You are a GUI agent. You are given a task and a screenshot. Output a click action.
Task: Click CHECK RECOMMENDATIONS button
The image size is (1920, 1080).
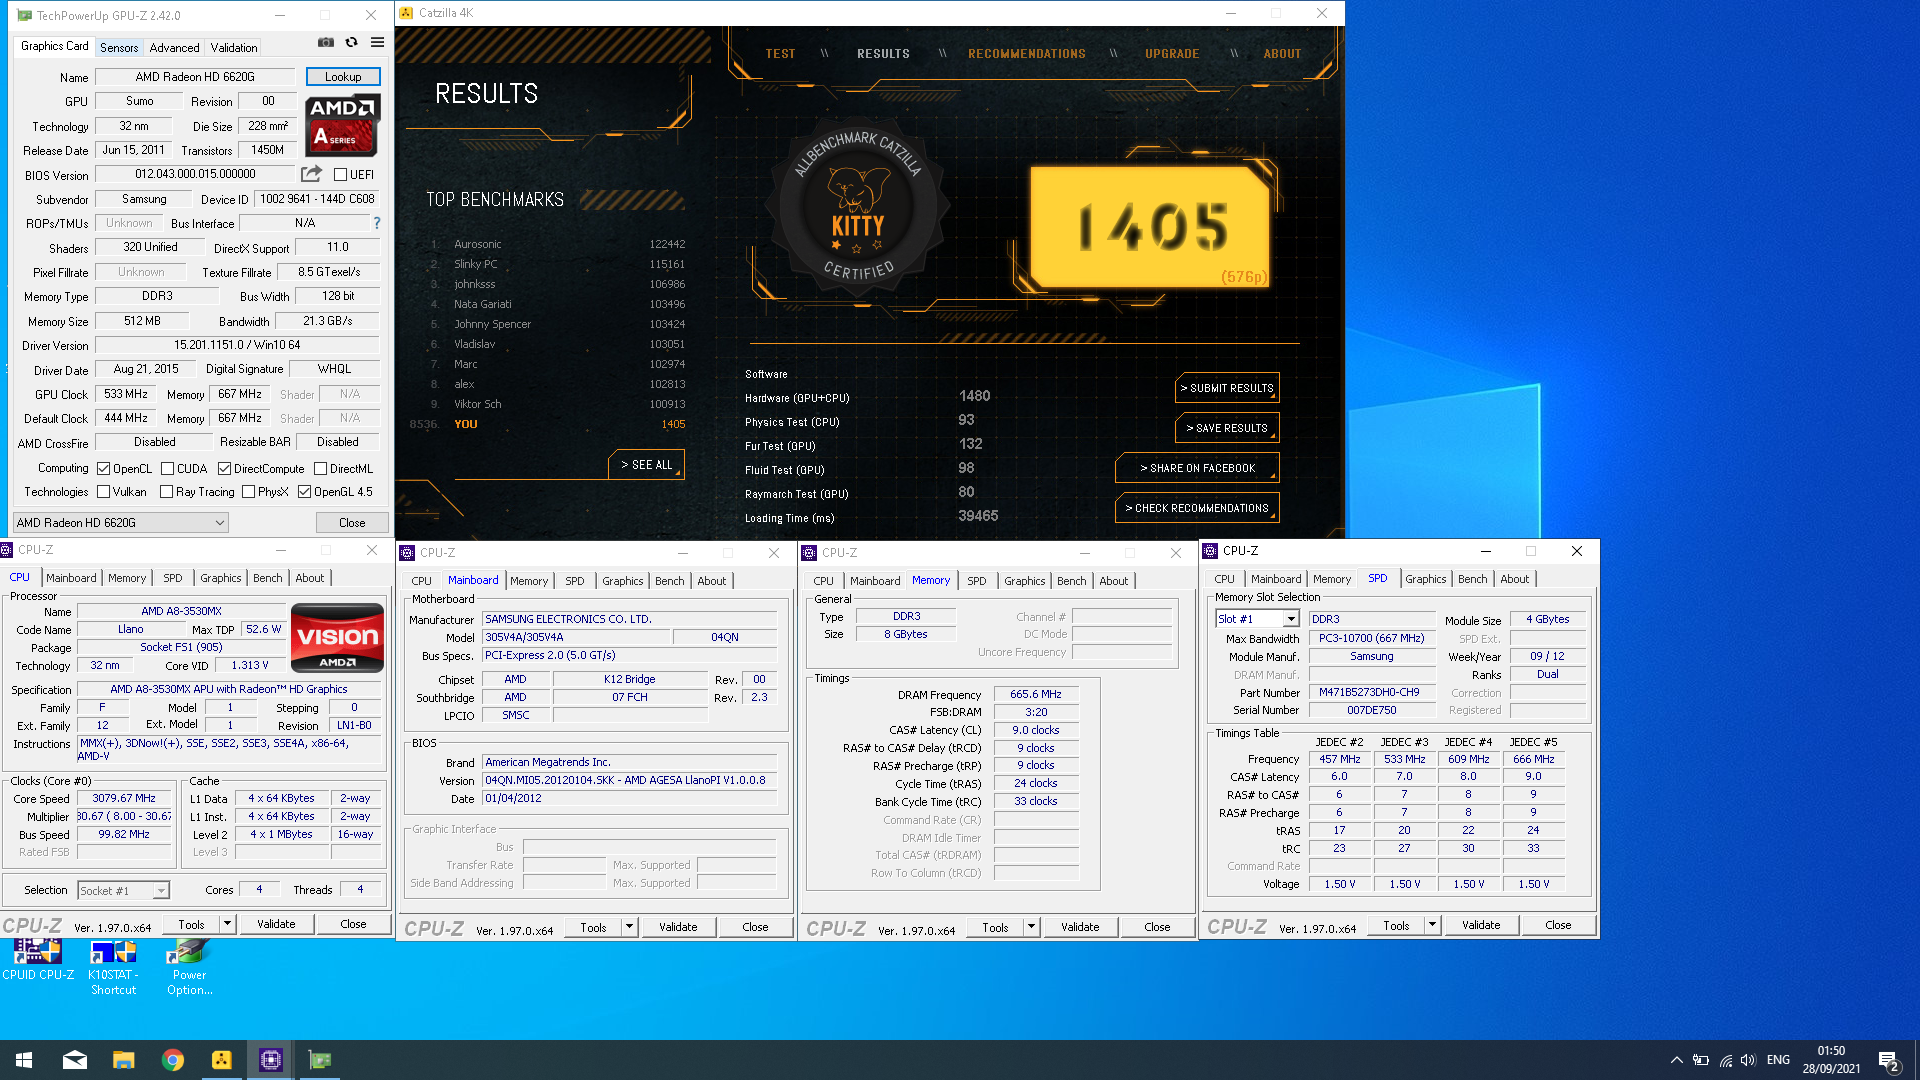[x=1197, y=508]
